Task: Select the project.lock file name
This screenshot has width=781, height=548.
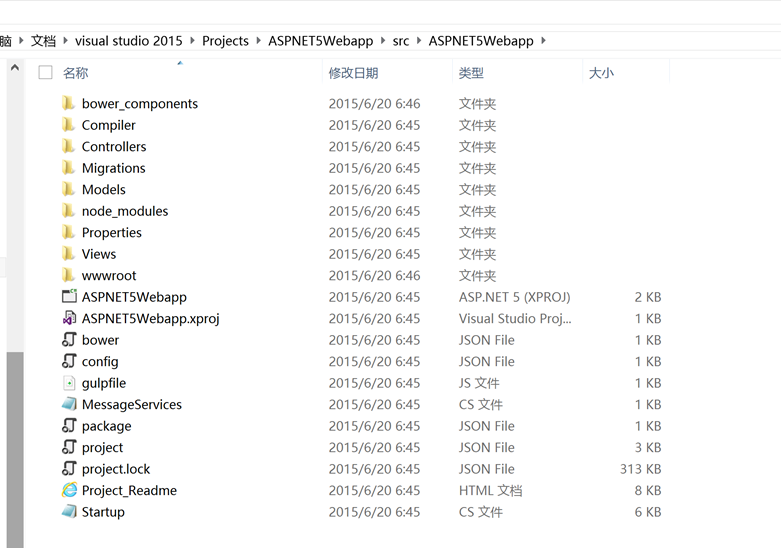Action: point(116,469)
